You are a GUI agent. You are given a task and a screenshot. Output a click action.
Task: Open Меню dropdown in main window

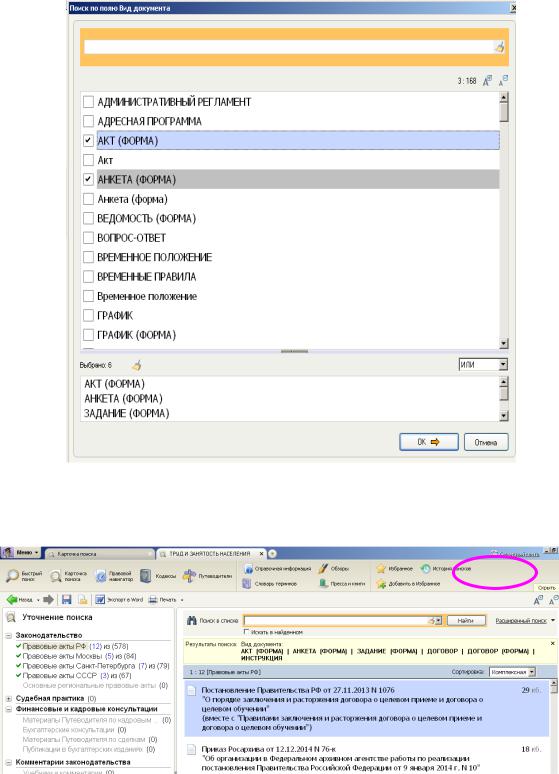21,553
